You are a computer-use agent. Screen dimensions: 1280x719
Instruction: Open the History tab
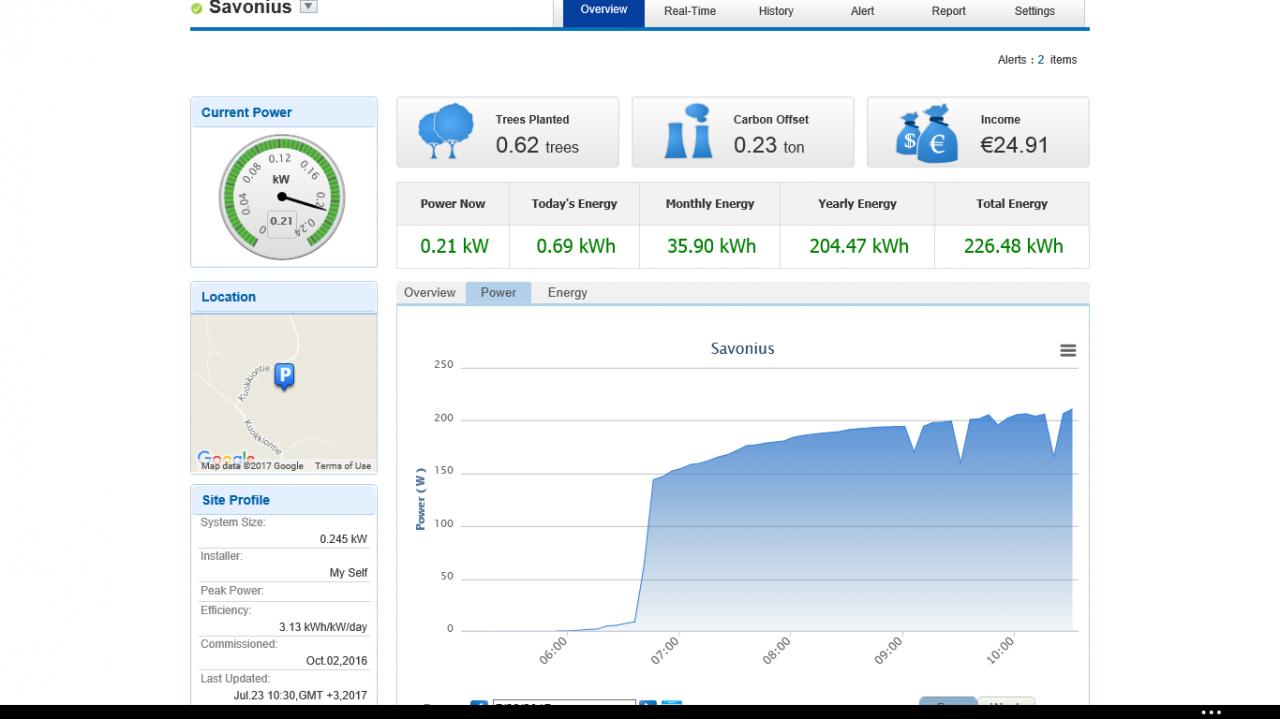(x=776, y=11)
